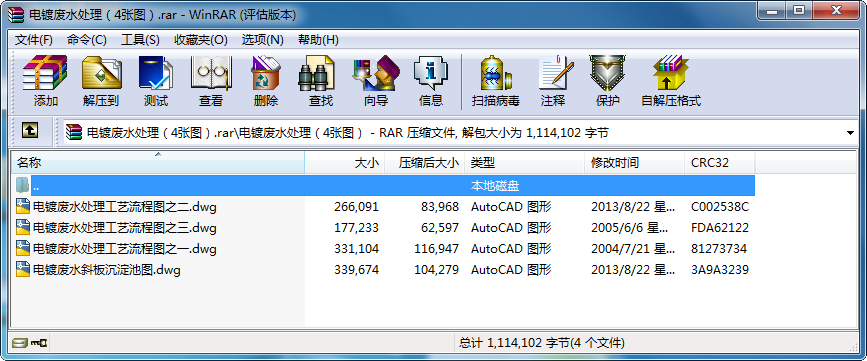Image resolution: width=867 pixels, height=361 pixels.
Task: Click the parent folder '..' icon
Action: click(x=22, y=185)
